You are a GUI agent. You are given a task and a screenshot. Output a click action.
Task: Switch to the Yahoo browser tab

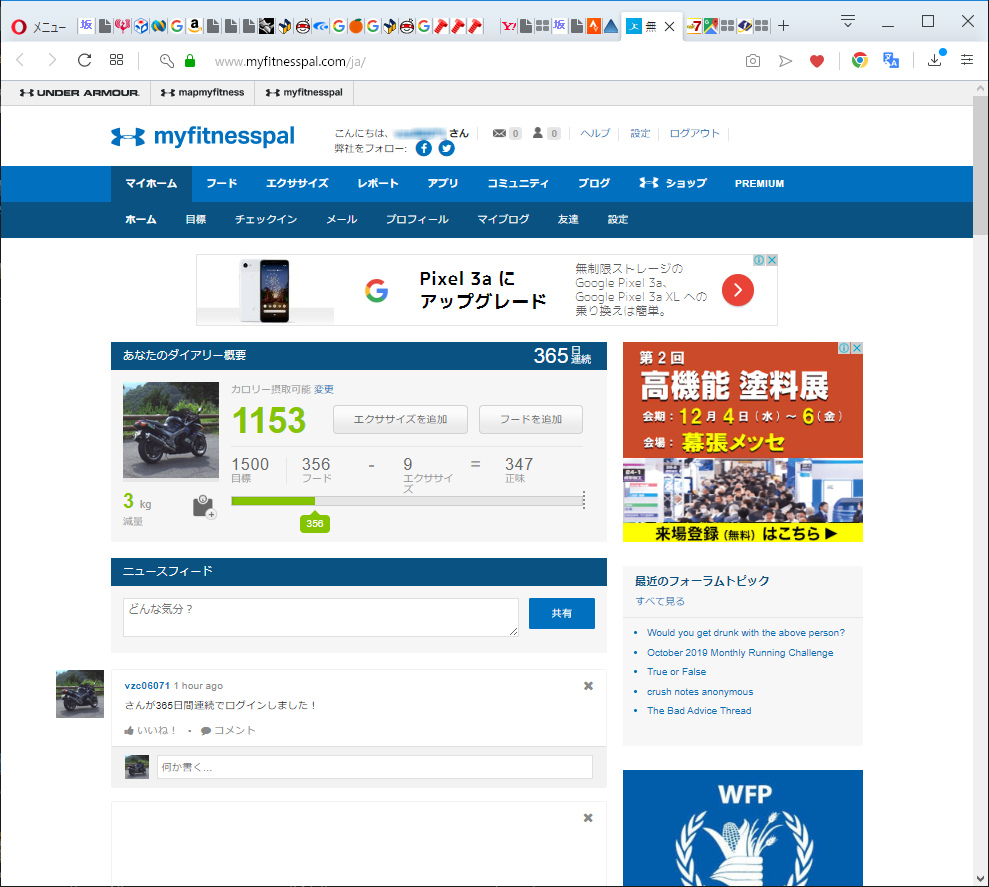point(508,26)
